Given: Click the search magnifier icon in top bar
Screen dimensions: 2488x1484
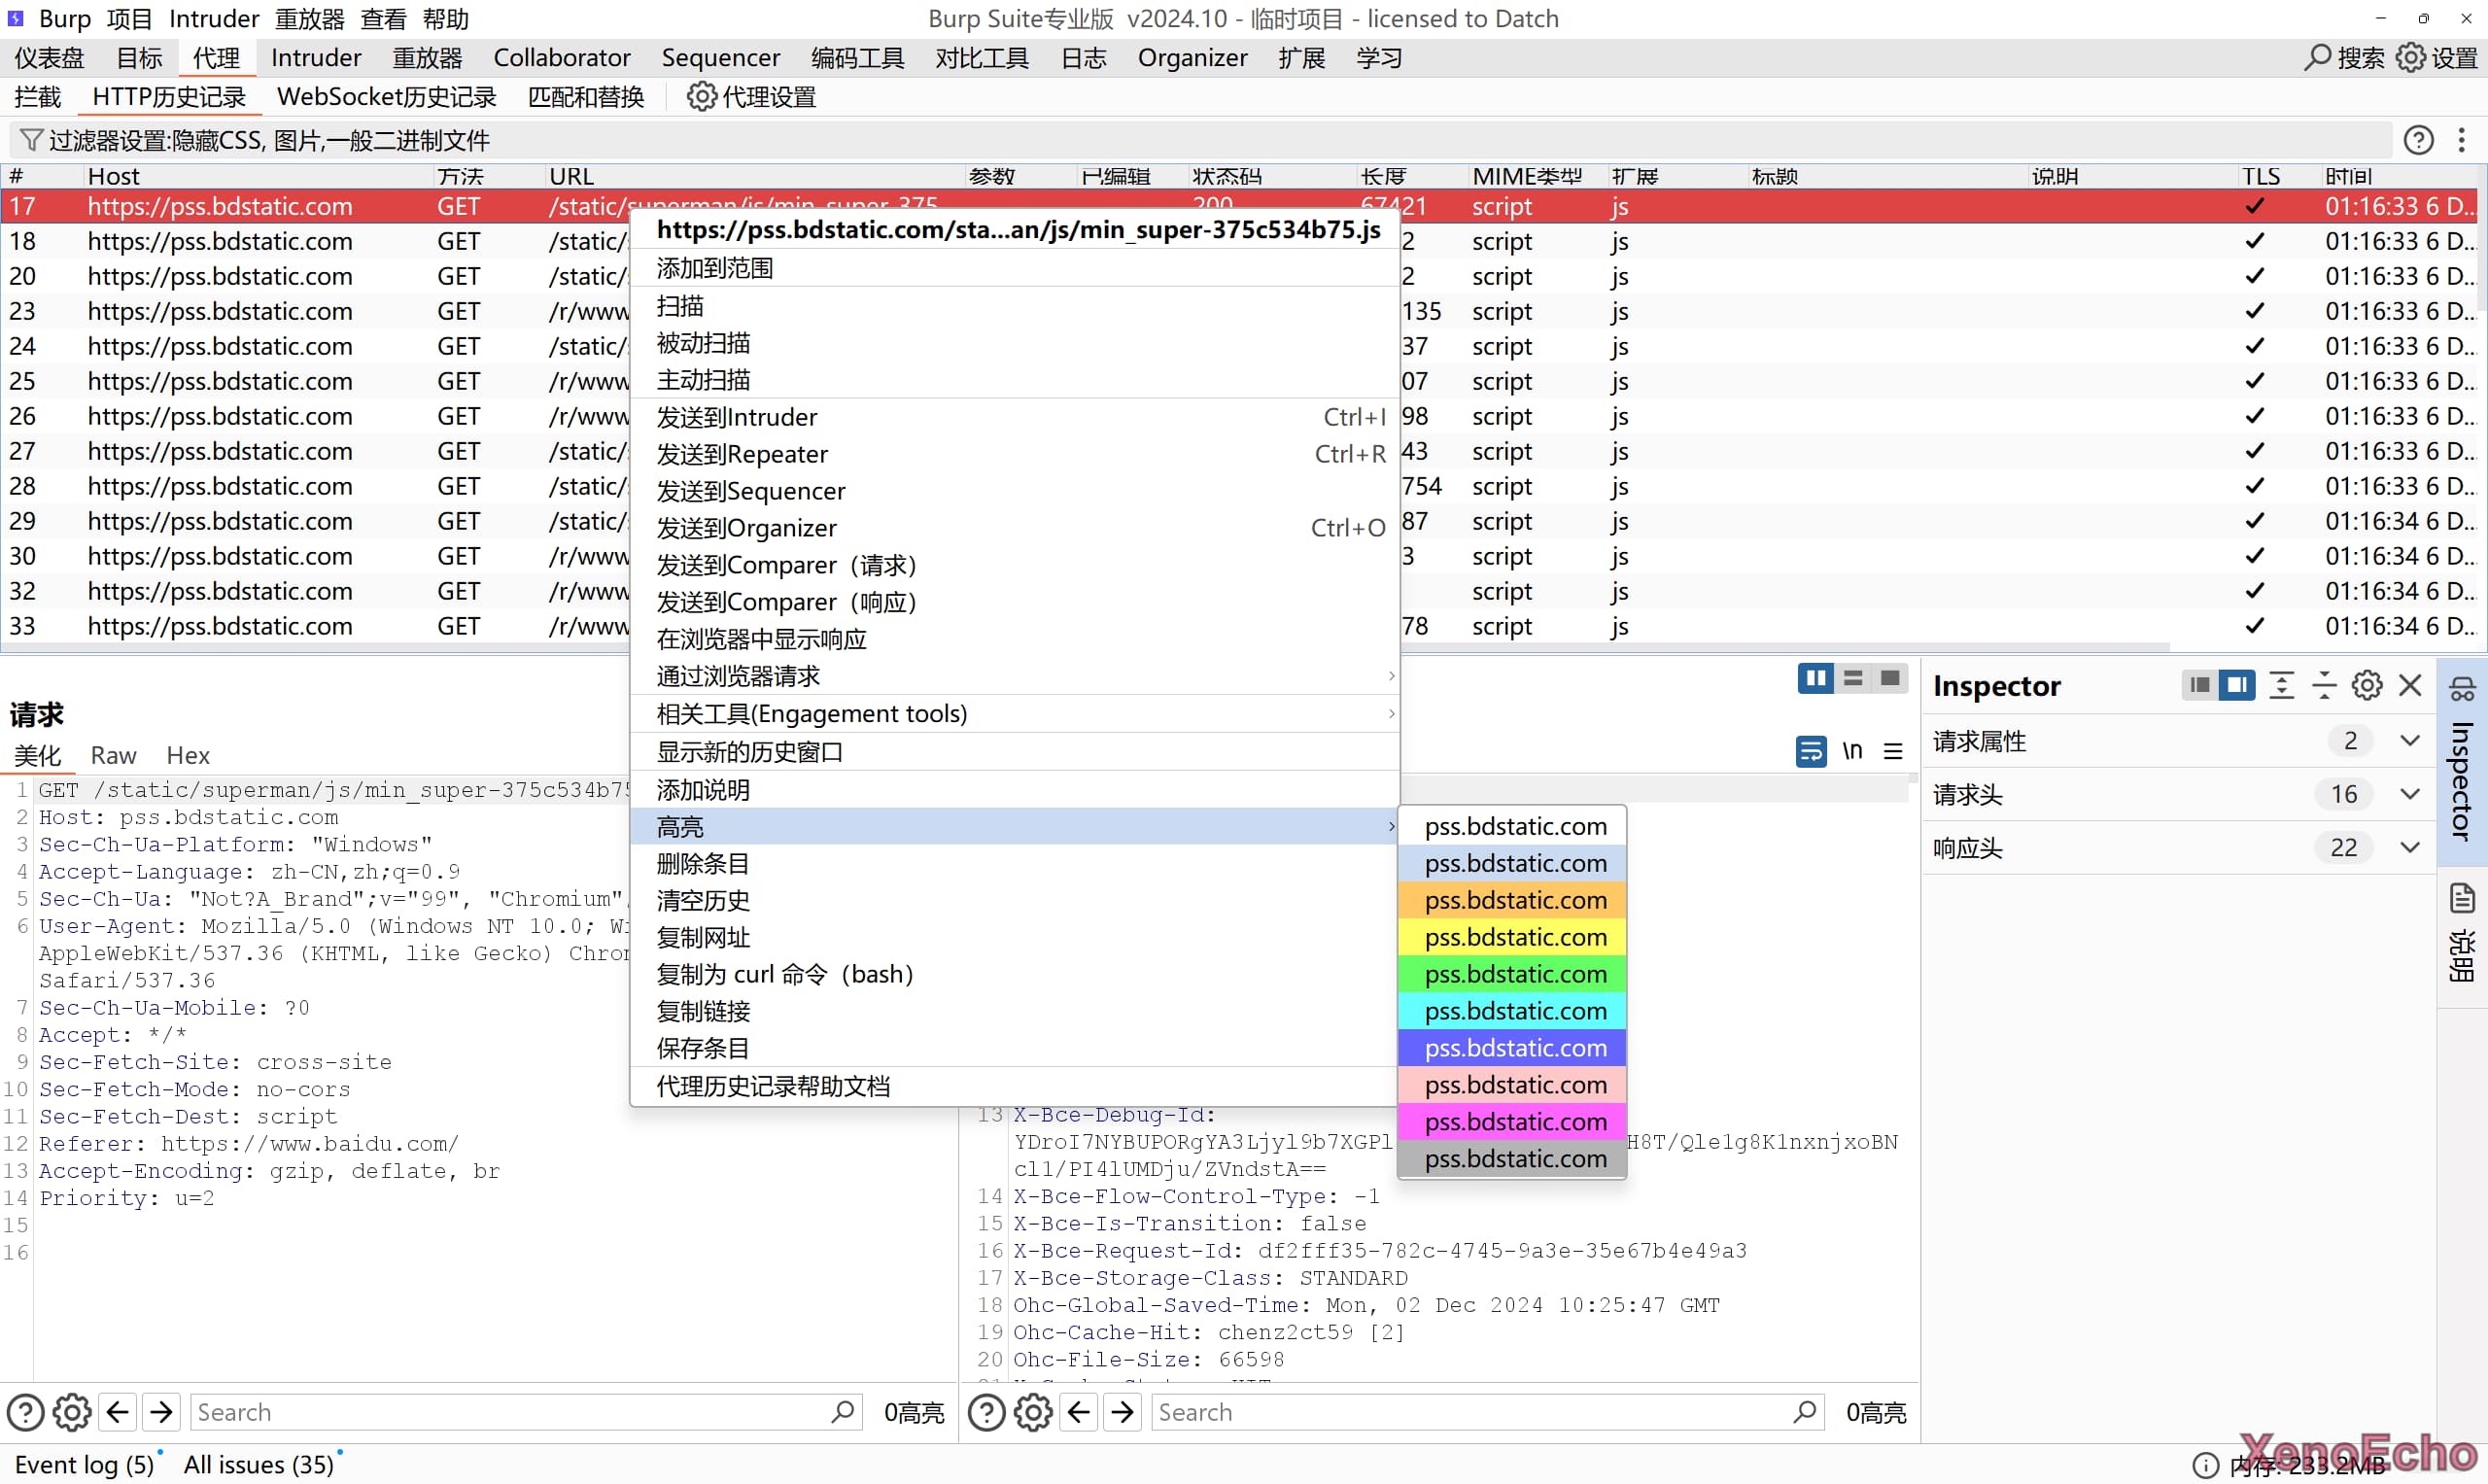Looking at the screenshot, I should [x=2317, y=58].
